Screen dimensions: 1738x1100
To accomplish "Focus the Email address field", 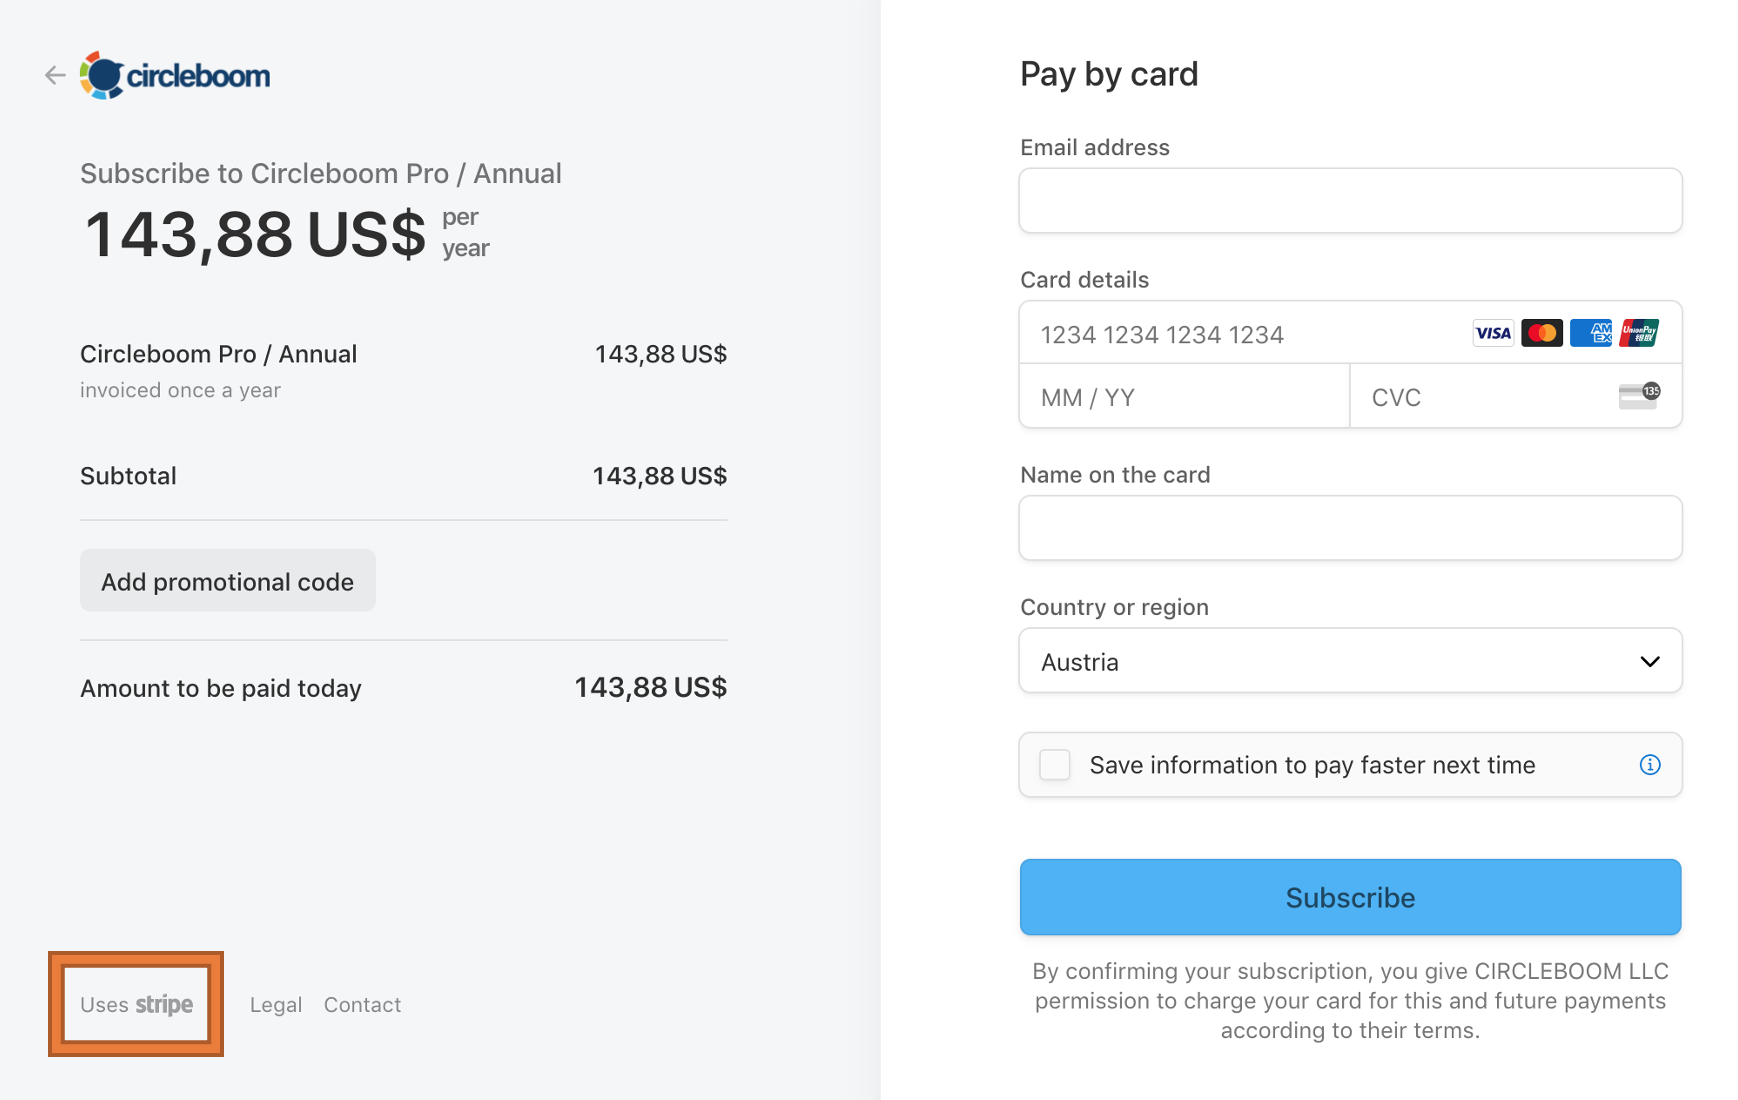I will click(x=1350, y=201).
